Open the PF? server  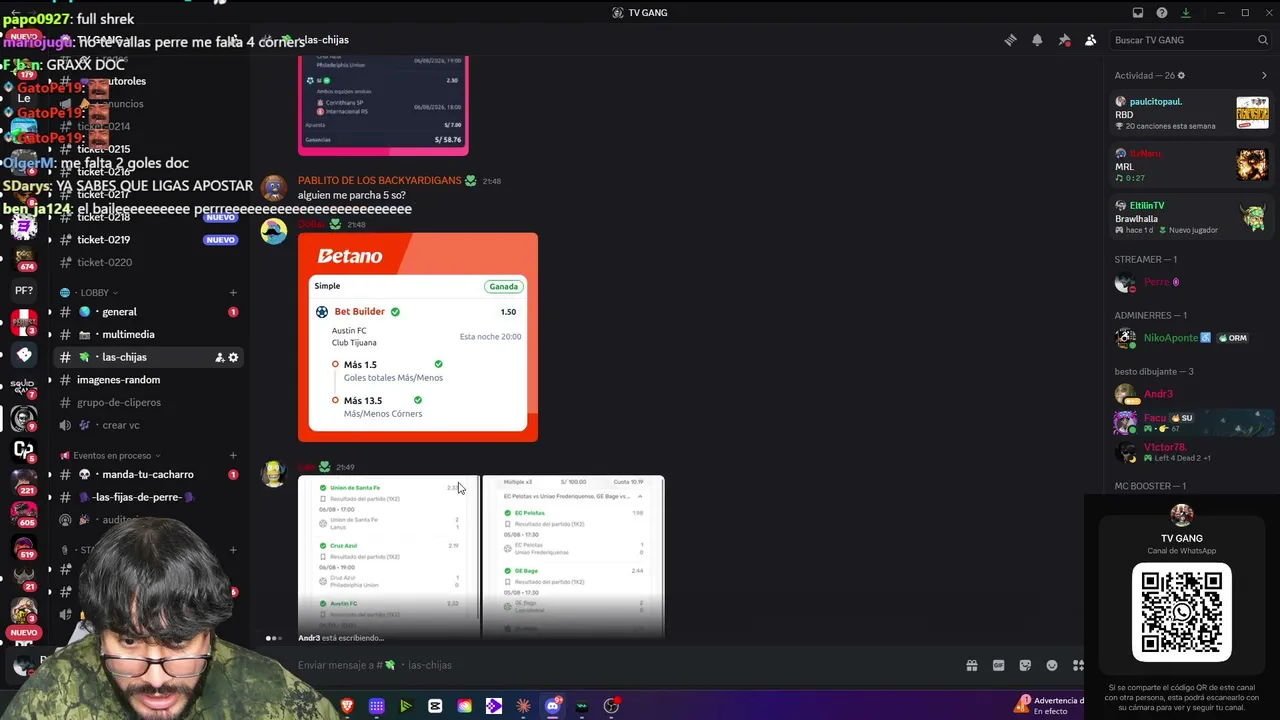tap(23, 291)
